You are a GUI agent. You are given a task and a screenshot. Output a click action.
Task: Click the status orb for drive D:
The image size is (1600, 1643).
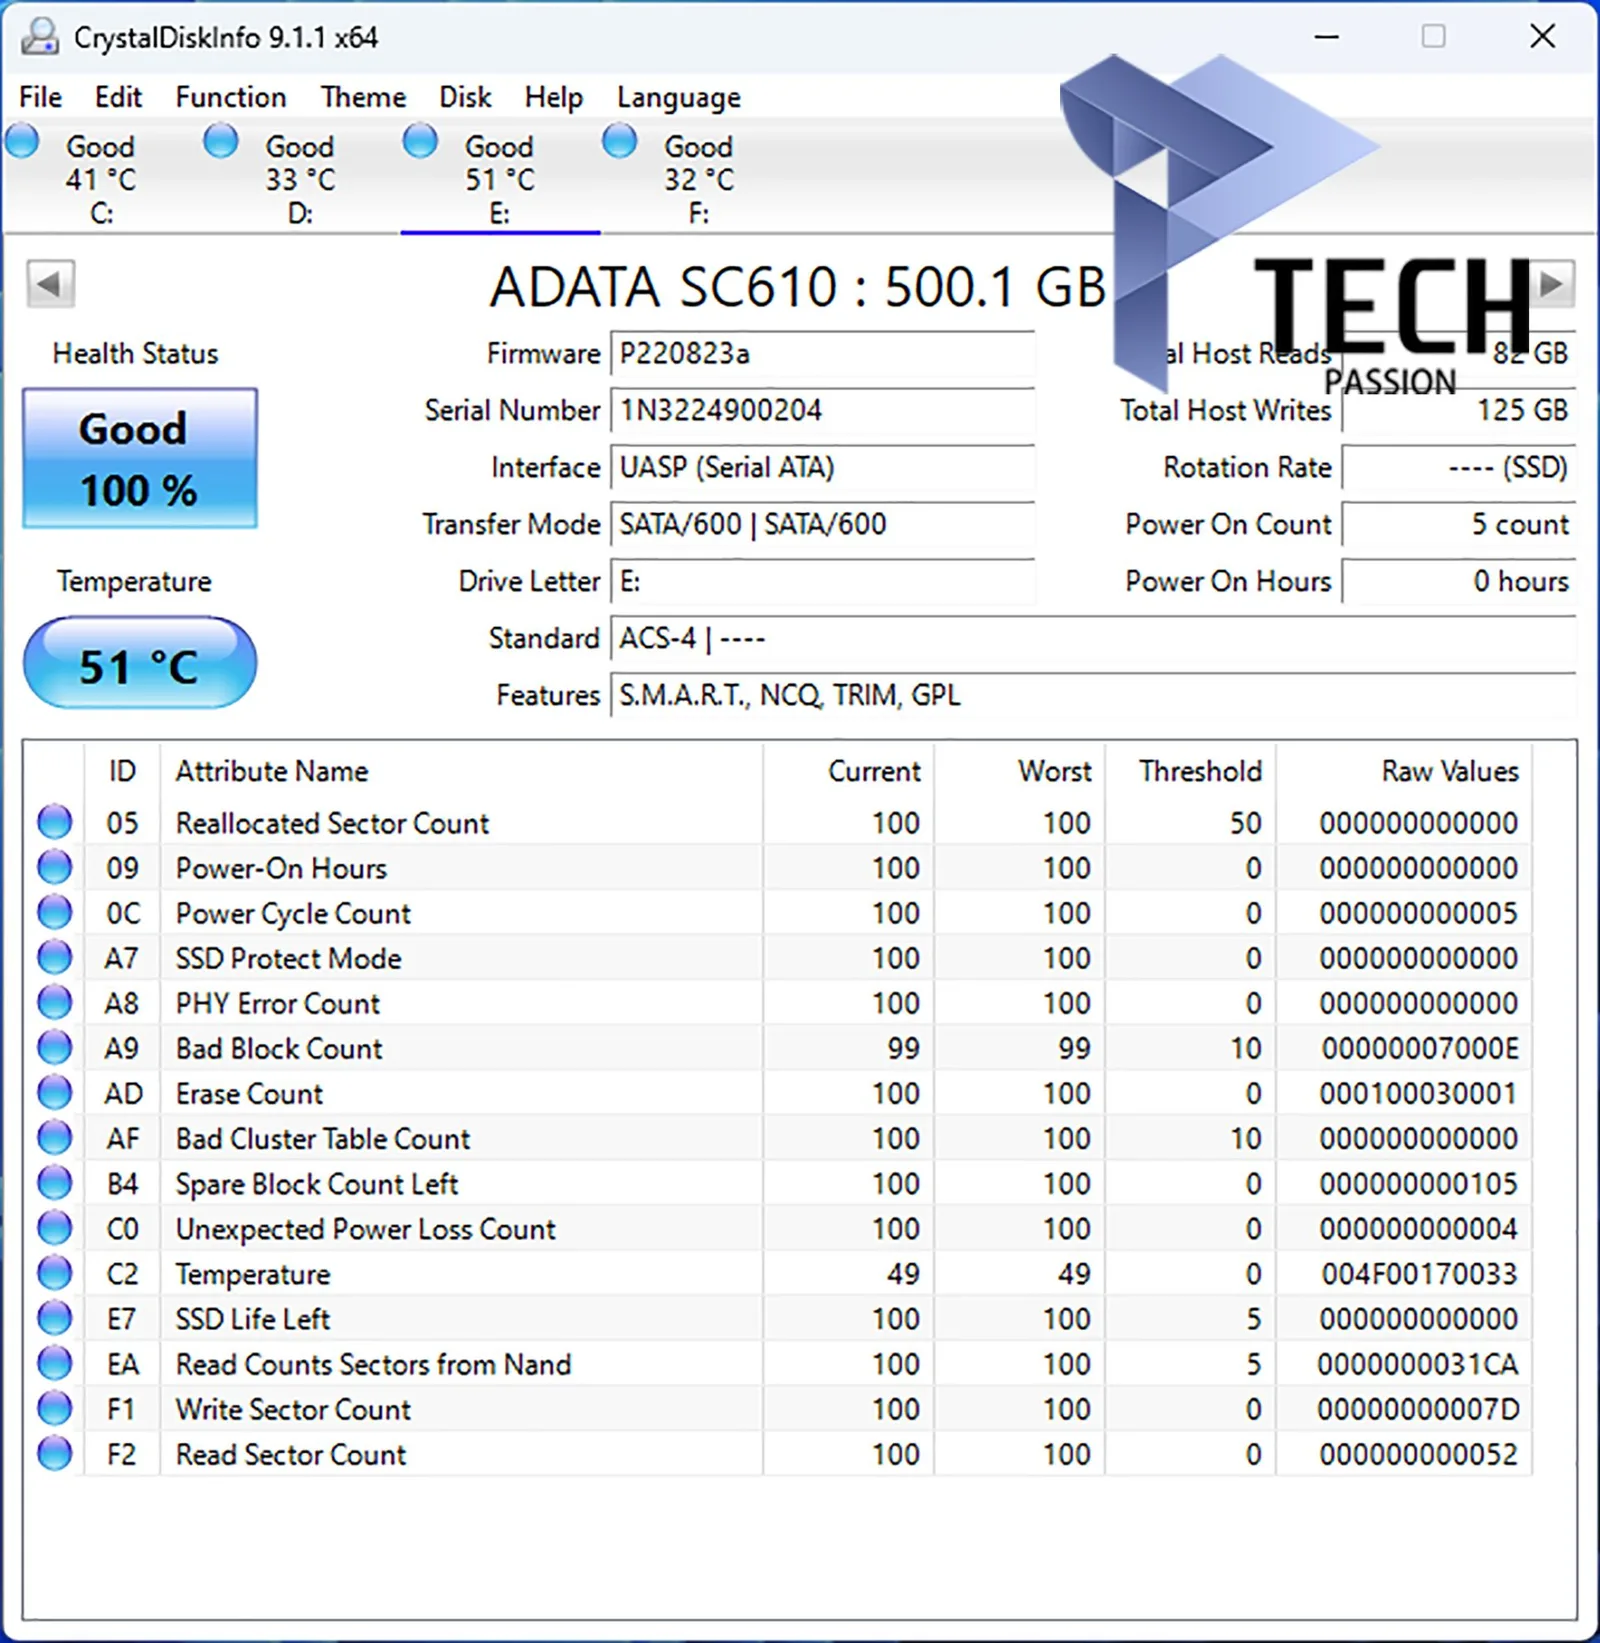(221, 141)
